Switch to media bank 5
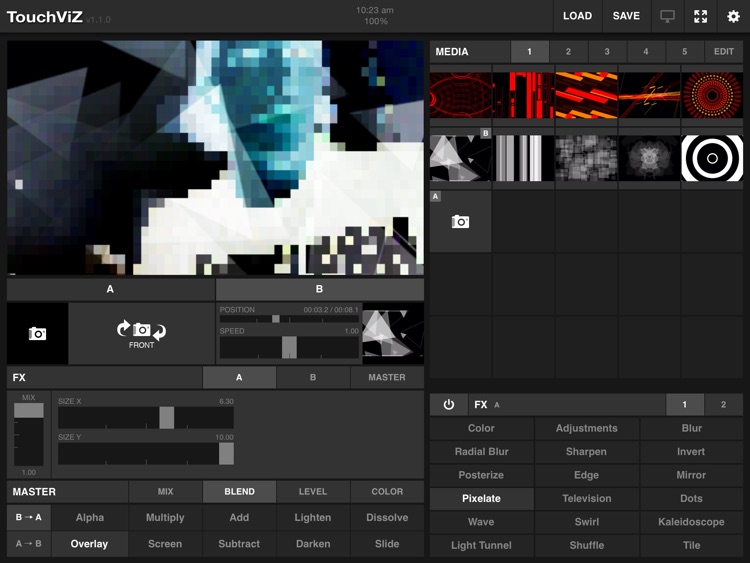Viewport: 750px width, 563px height. point(684,52)
